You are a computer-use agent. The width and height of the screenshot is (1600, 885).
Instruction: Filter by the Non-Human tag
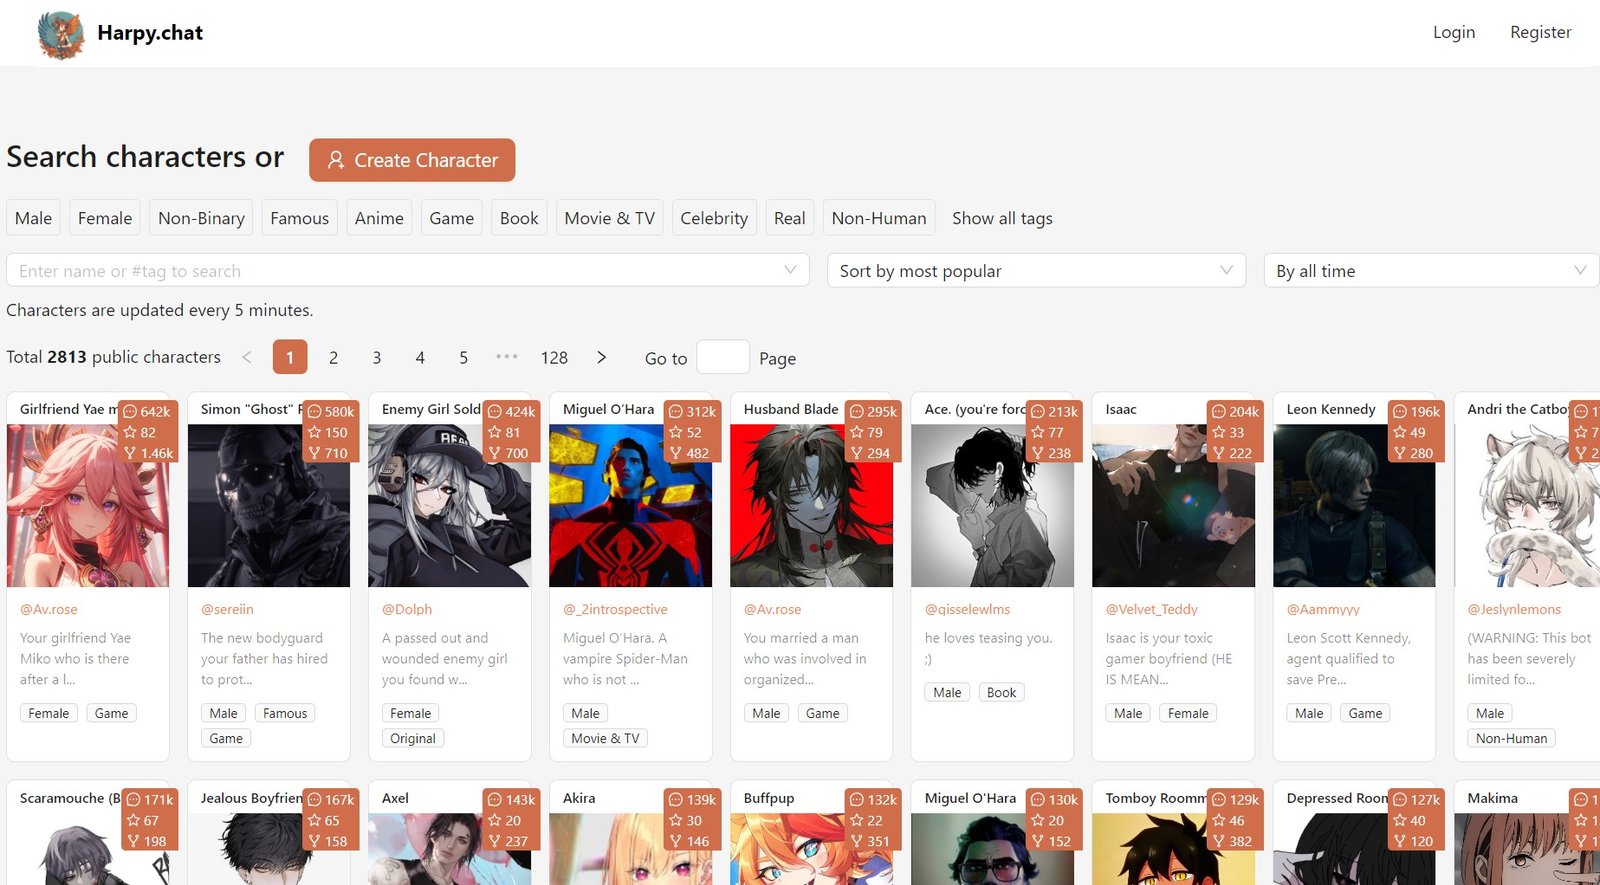click(x=879, y=218)
